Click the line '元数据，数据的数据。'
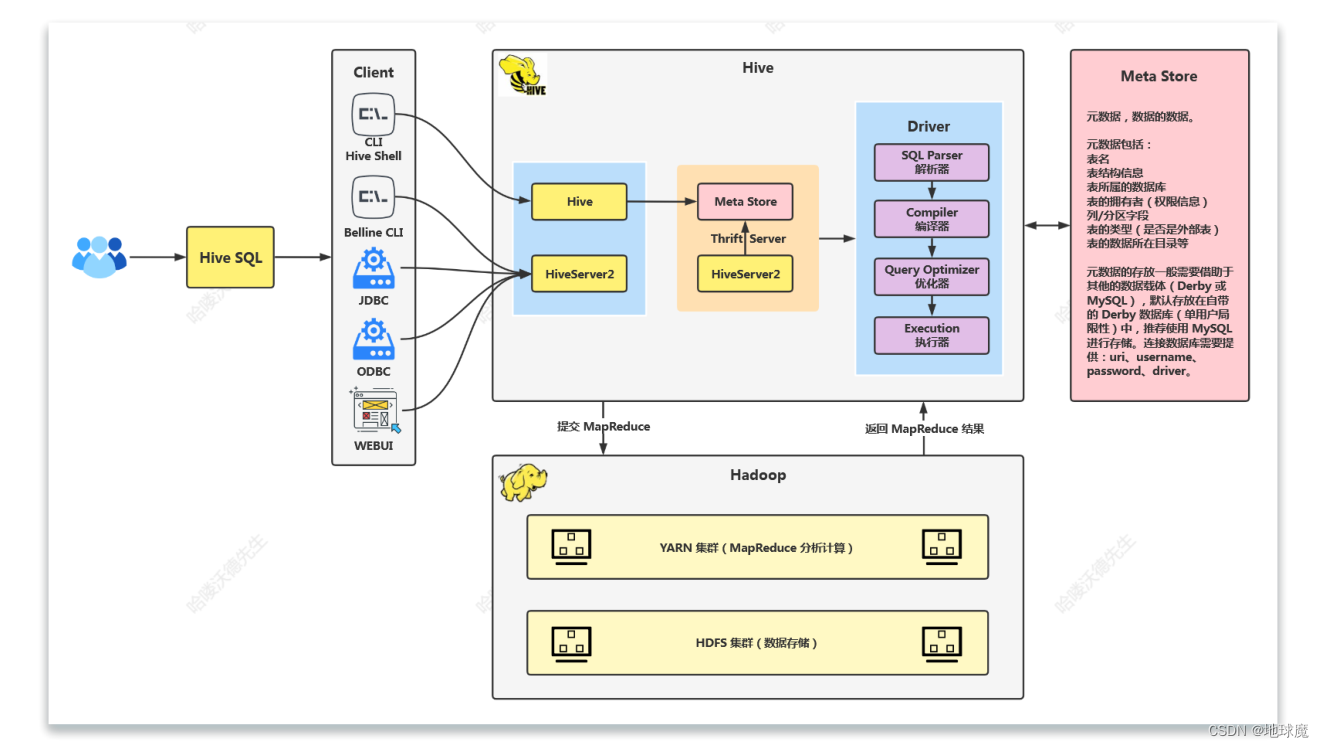Image resolution: width=1324 pixels, height=747 pixels. [1141, 116]
